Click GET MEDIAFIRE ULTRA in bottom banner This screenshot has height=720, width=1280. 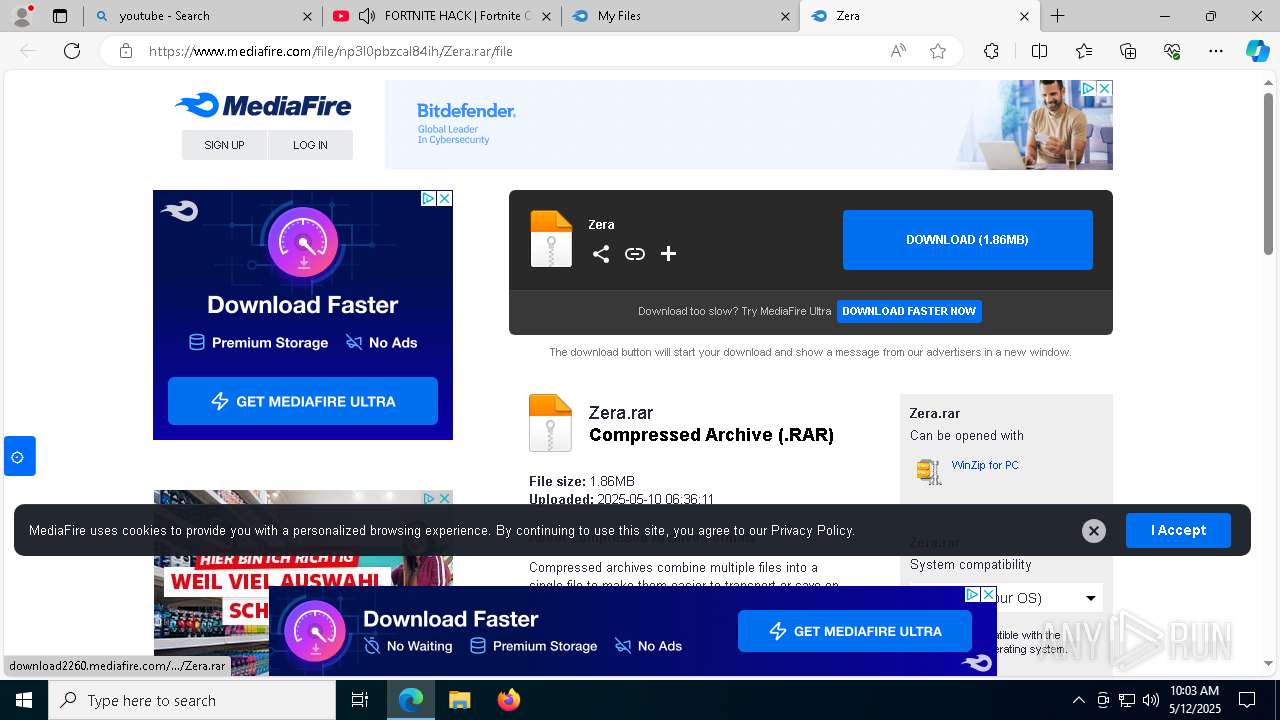click(x=855, y=631)
